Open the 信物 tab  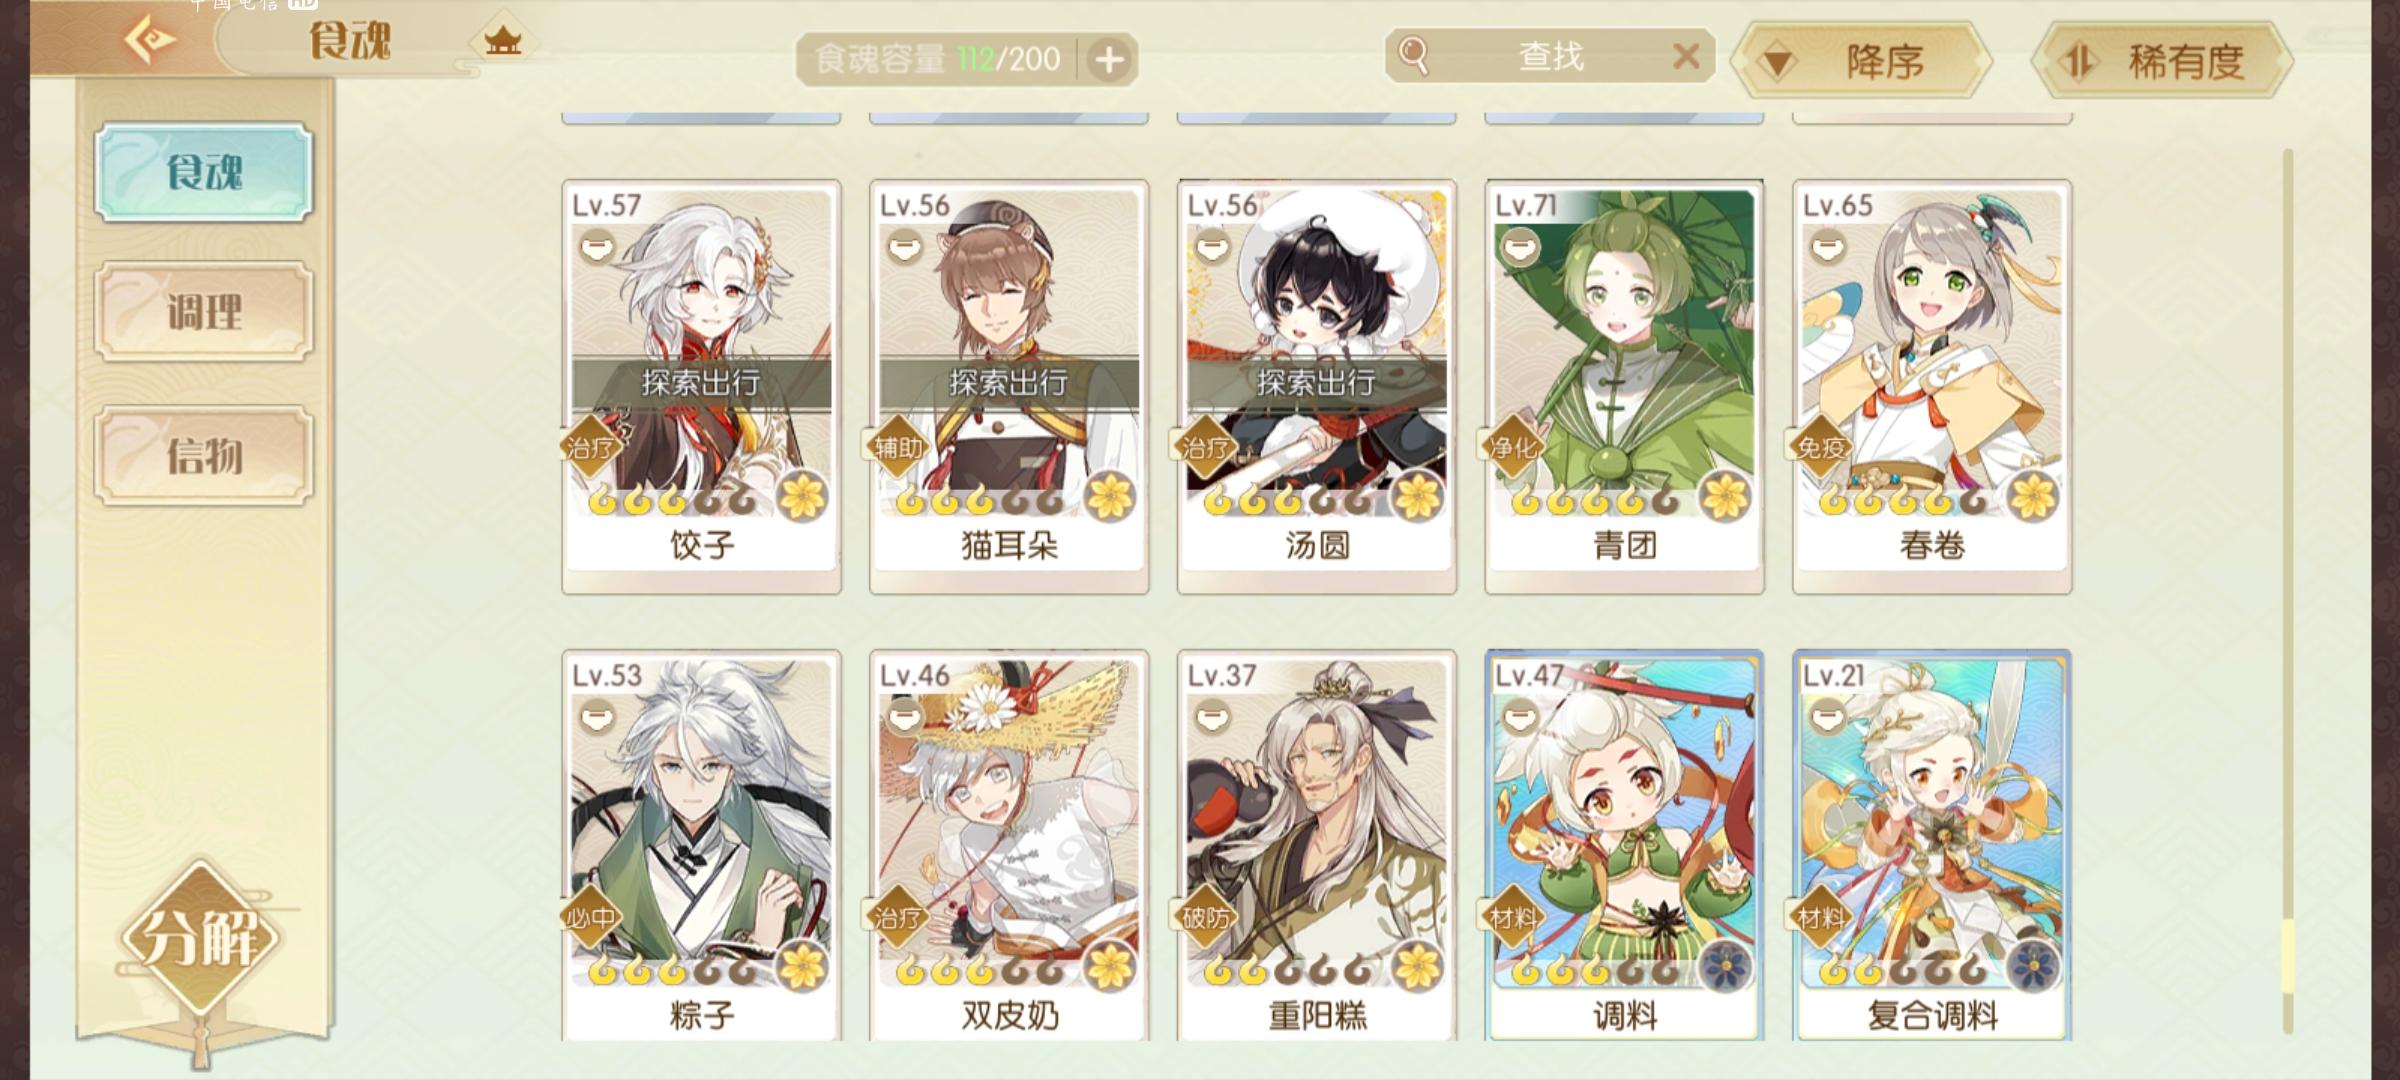[204, 456]
